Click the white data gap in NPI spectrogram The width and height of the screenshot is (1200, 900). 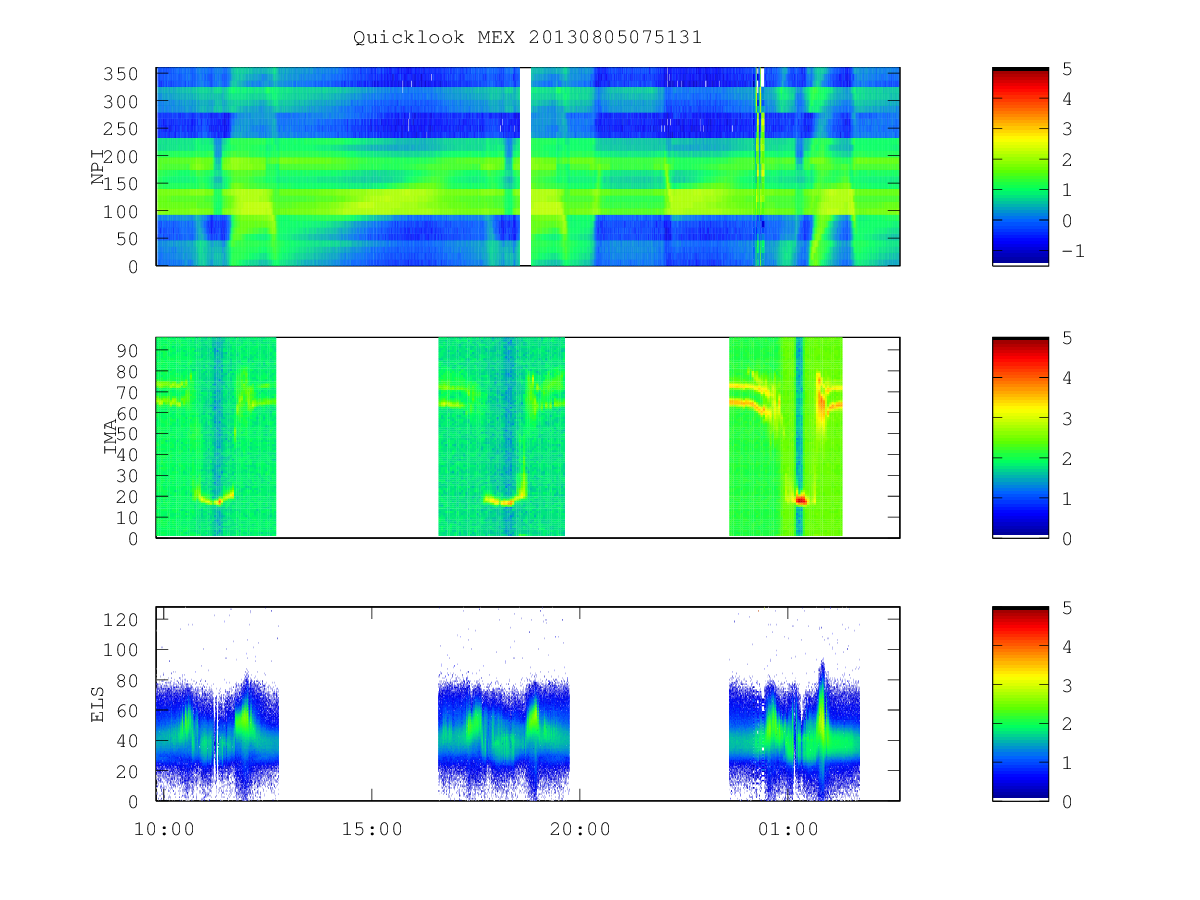525,166
